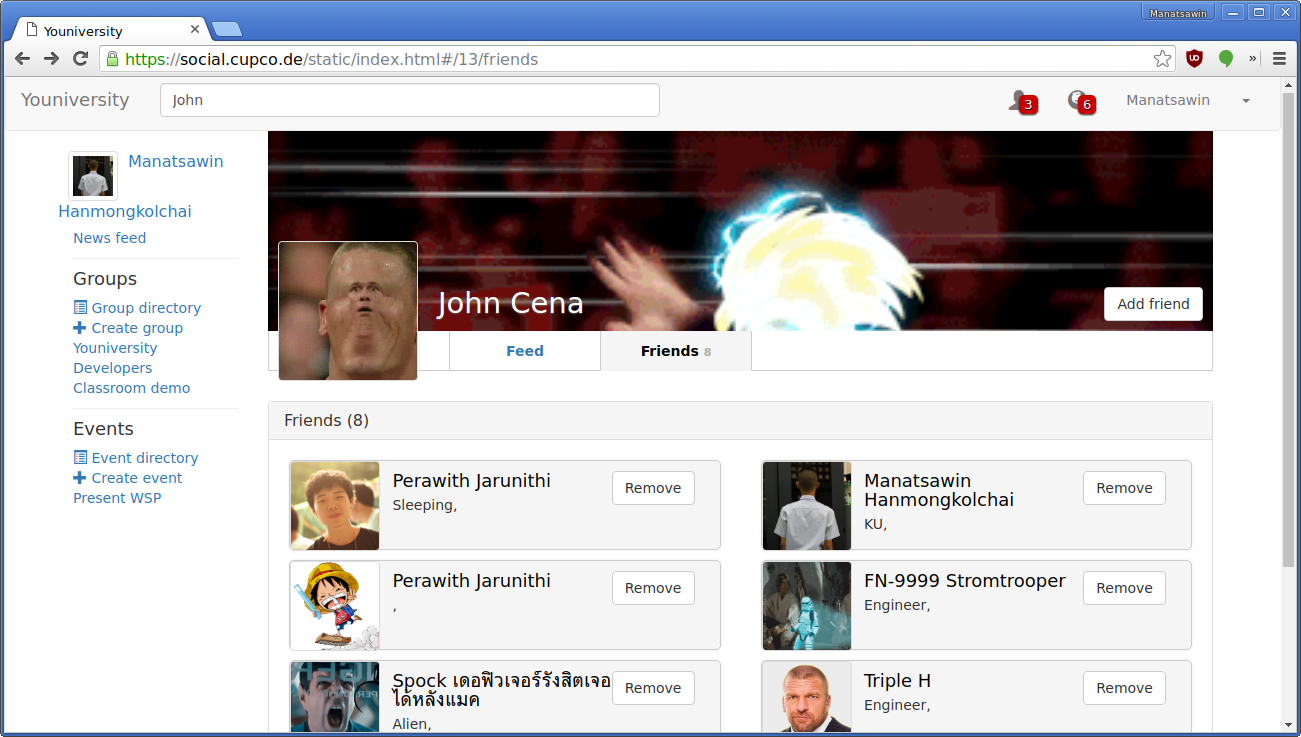The image size is (1301, 737).
Task: Open the green Hangouts extension icon
Action: (1226, 59)
